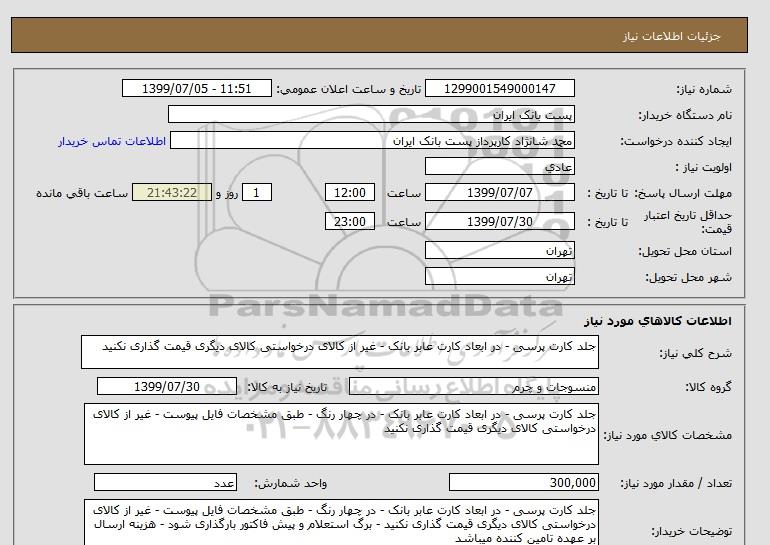Select the delivery city field شهر محل تحویل
This screenshot has width=770, height=545.
pyautogui.click(x=501, y=275)
